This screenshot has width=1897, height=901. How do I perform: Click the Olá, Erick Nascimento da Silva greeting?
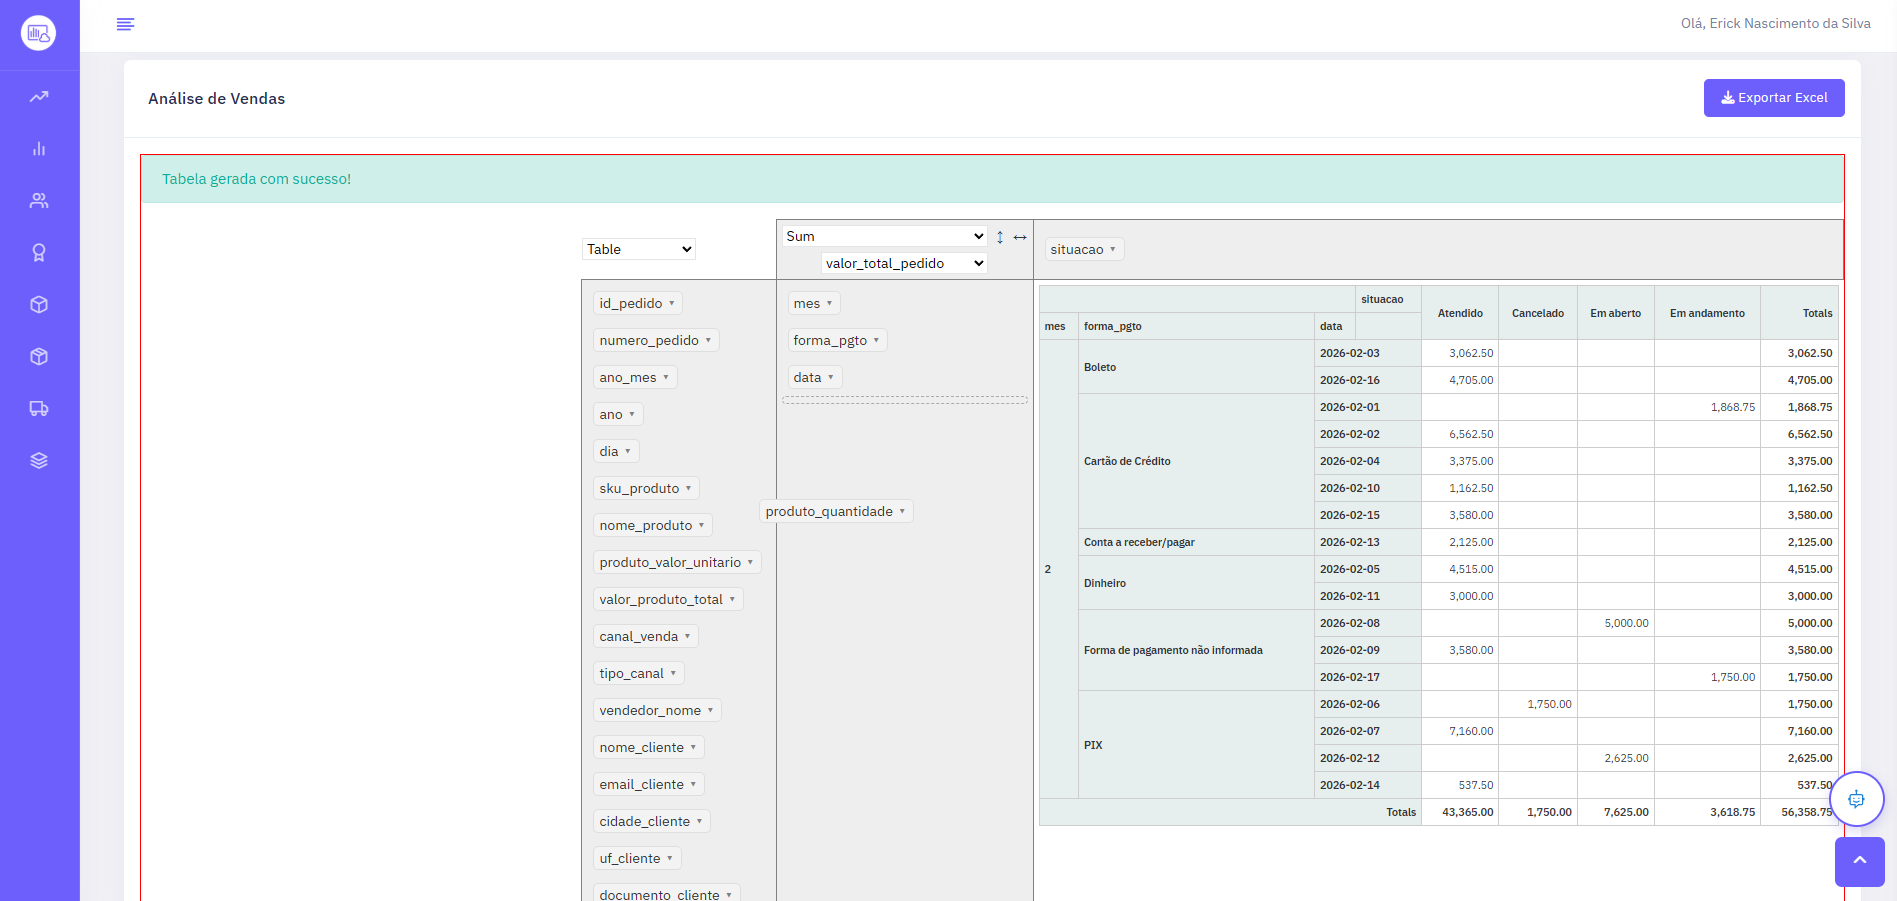tap(1775, 23)
